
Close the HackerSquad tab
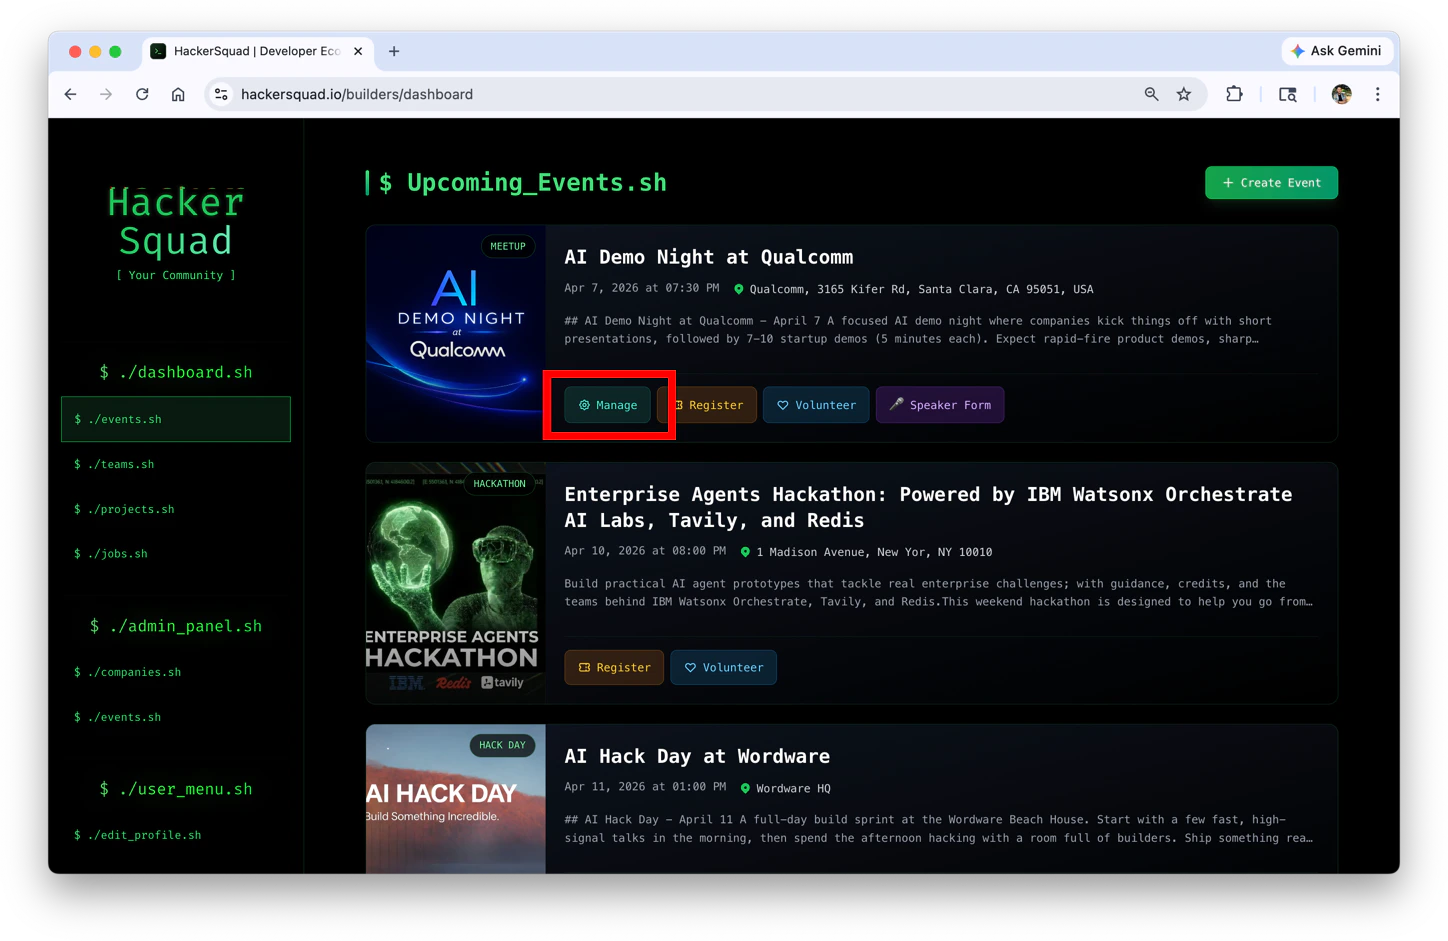point(358,51)
